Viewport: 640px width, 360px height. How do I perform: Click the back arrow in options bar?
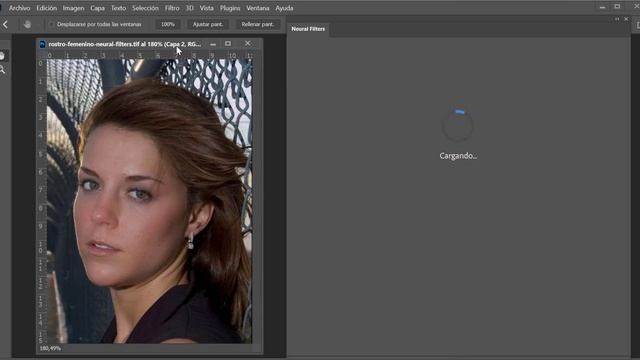point(5,24)
